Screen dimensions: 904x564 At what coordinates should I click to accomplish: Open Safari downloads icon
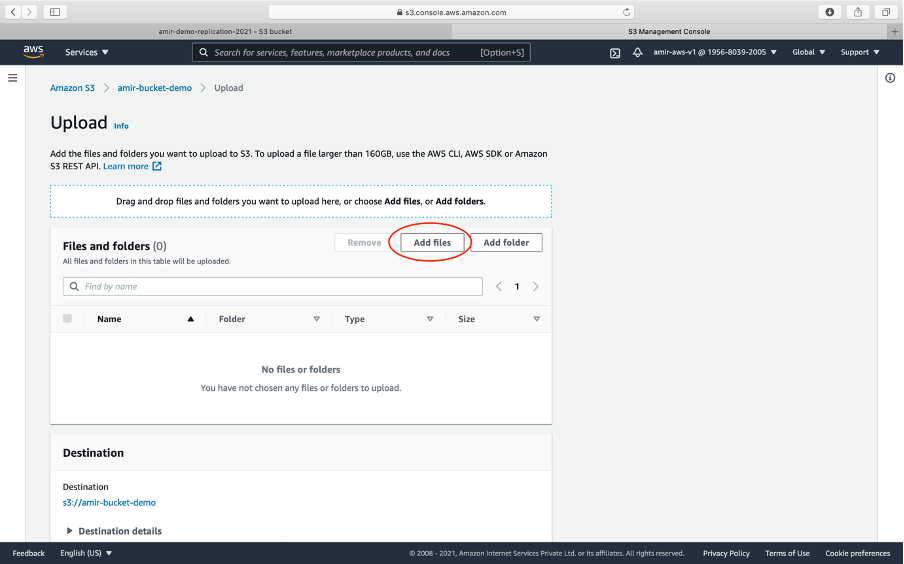click(x=830, y=12)
